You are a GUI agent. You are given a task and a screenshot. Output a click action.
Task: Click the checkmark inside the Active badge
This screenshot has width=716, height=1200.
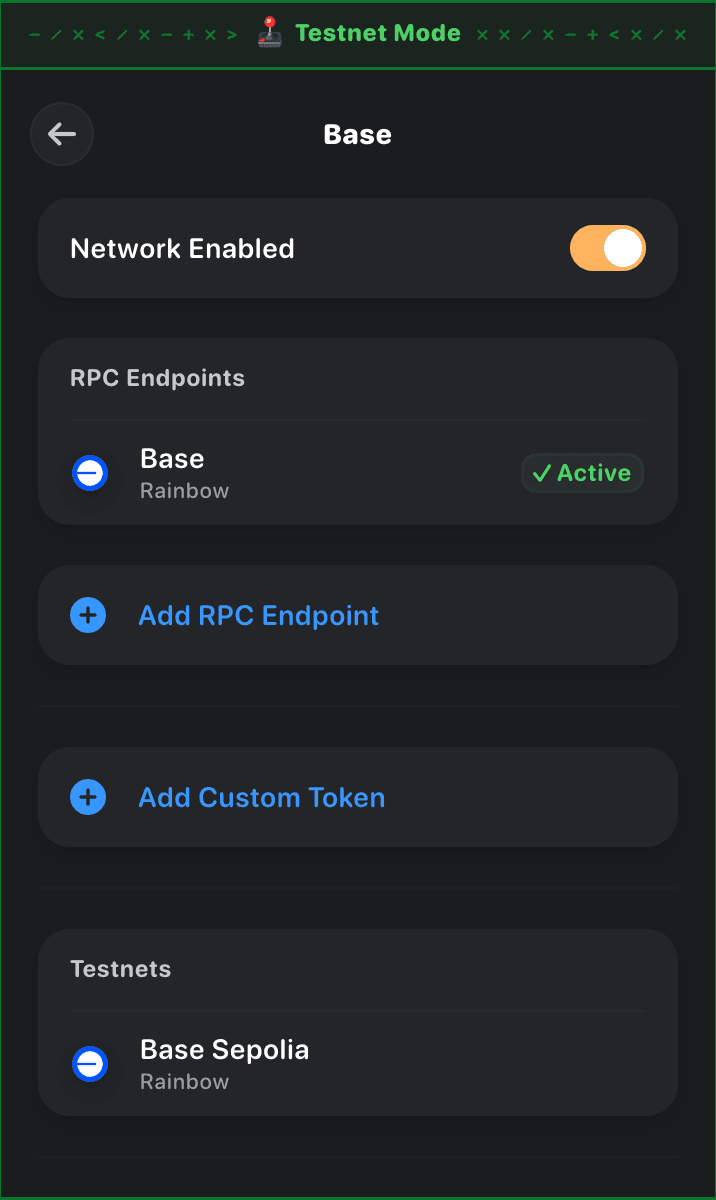[x=544, y=472]
